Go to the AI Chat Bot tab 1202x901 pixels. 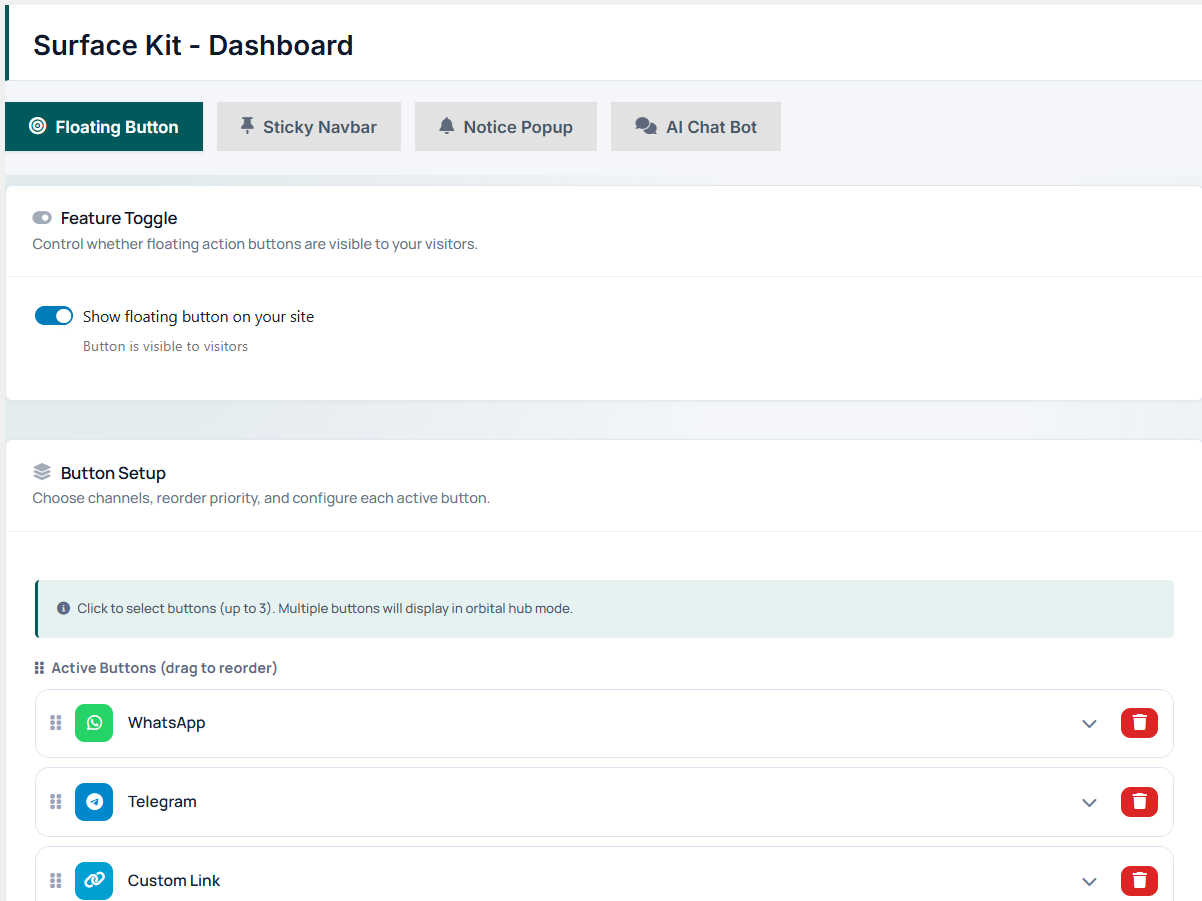pyautogui.click(x=695, y=127)
